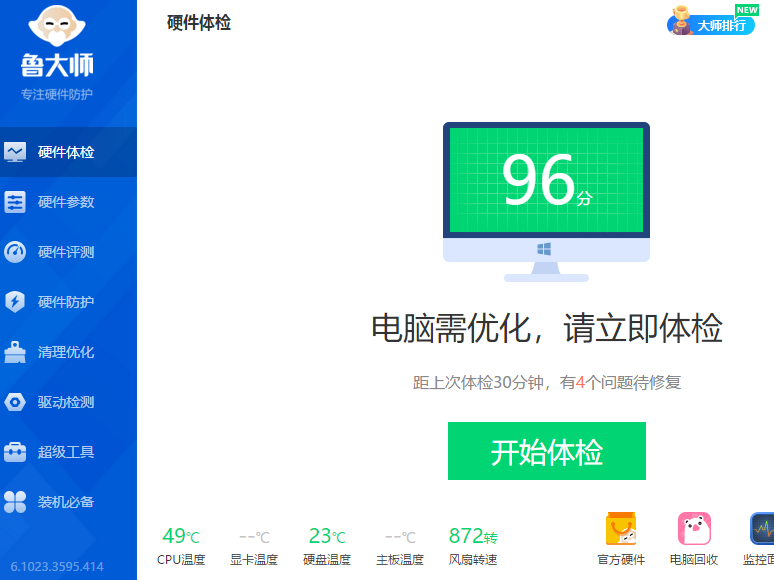Click the 官方硬件 label
This screenshot has width=774, height=580.
621,559
